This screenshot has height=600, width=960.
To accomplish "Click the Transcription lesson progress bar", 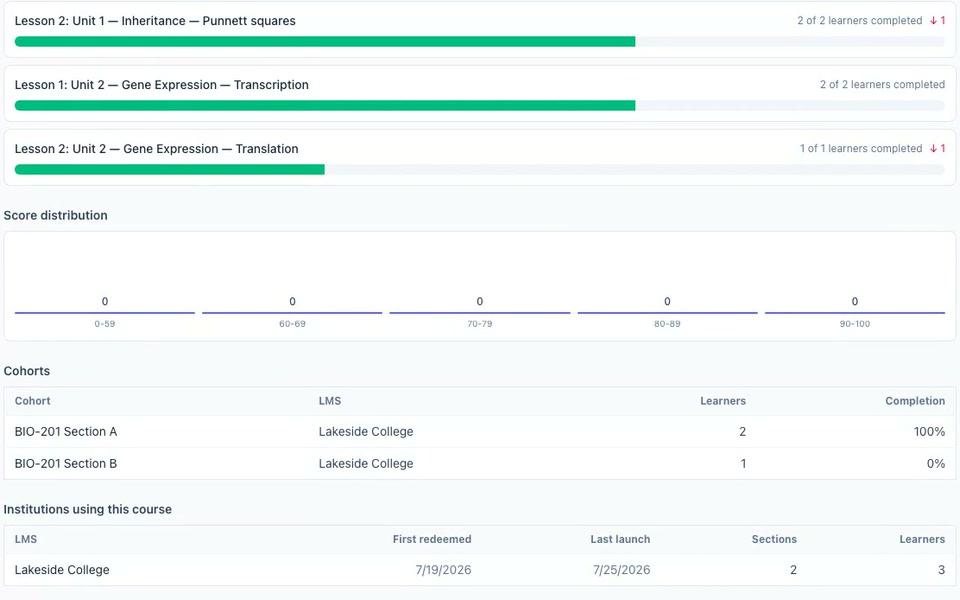I will coord(480,106).
